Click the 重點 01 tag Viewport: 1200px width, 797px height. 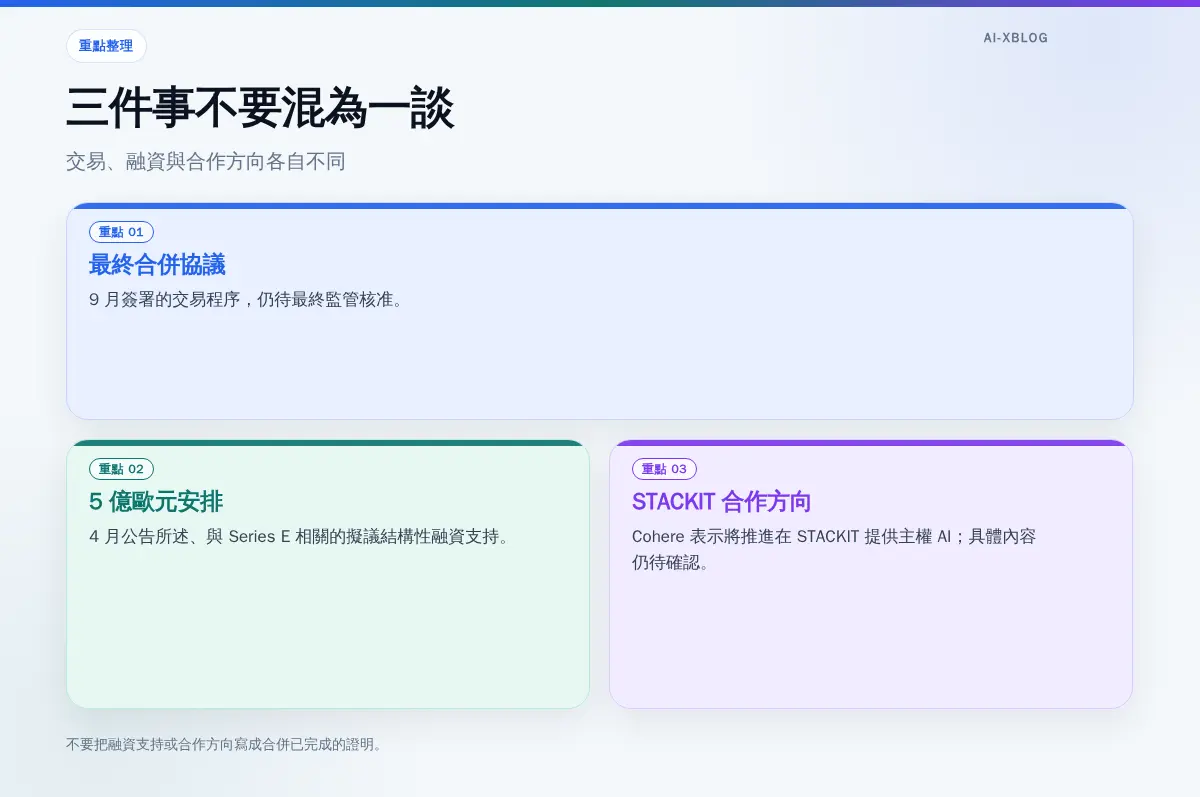121,232
